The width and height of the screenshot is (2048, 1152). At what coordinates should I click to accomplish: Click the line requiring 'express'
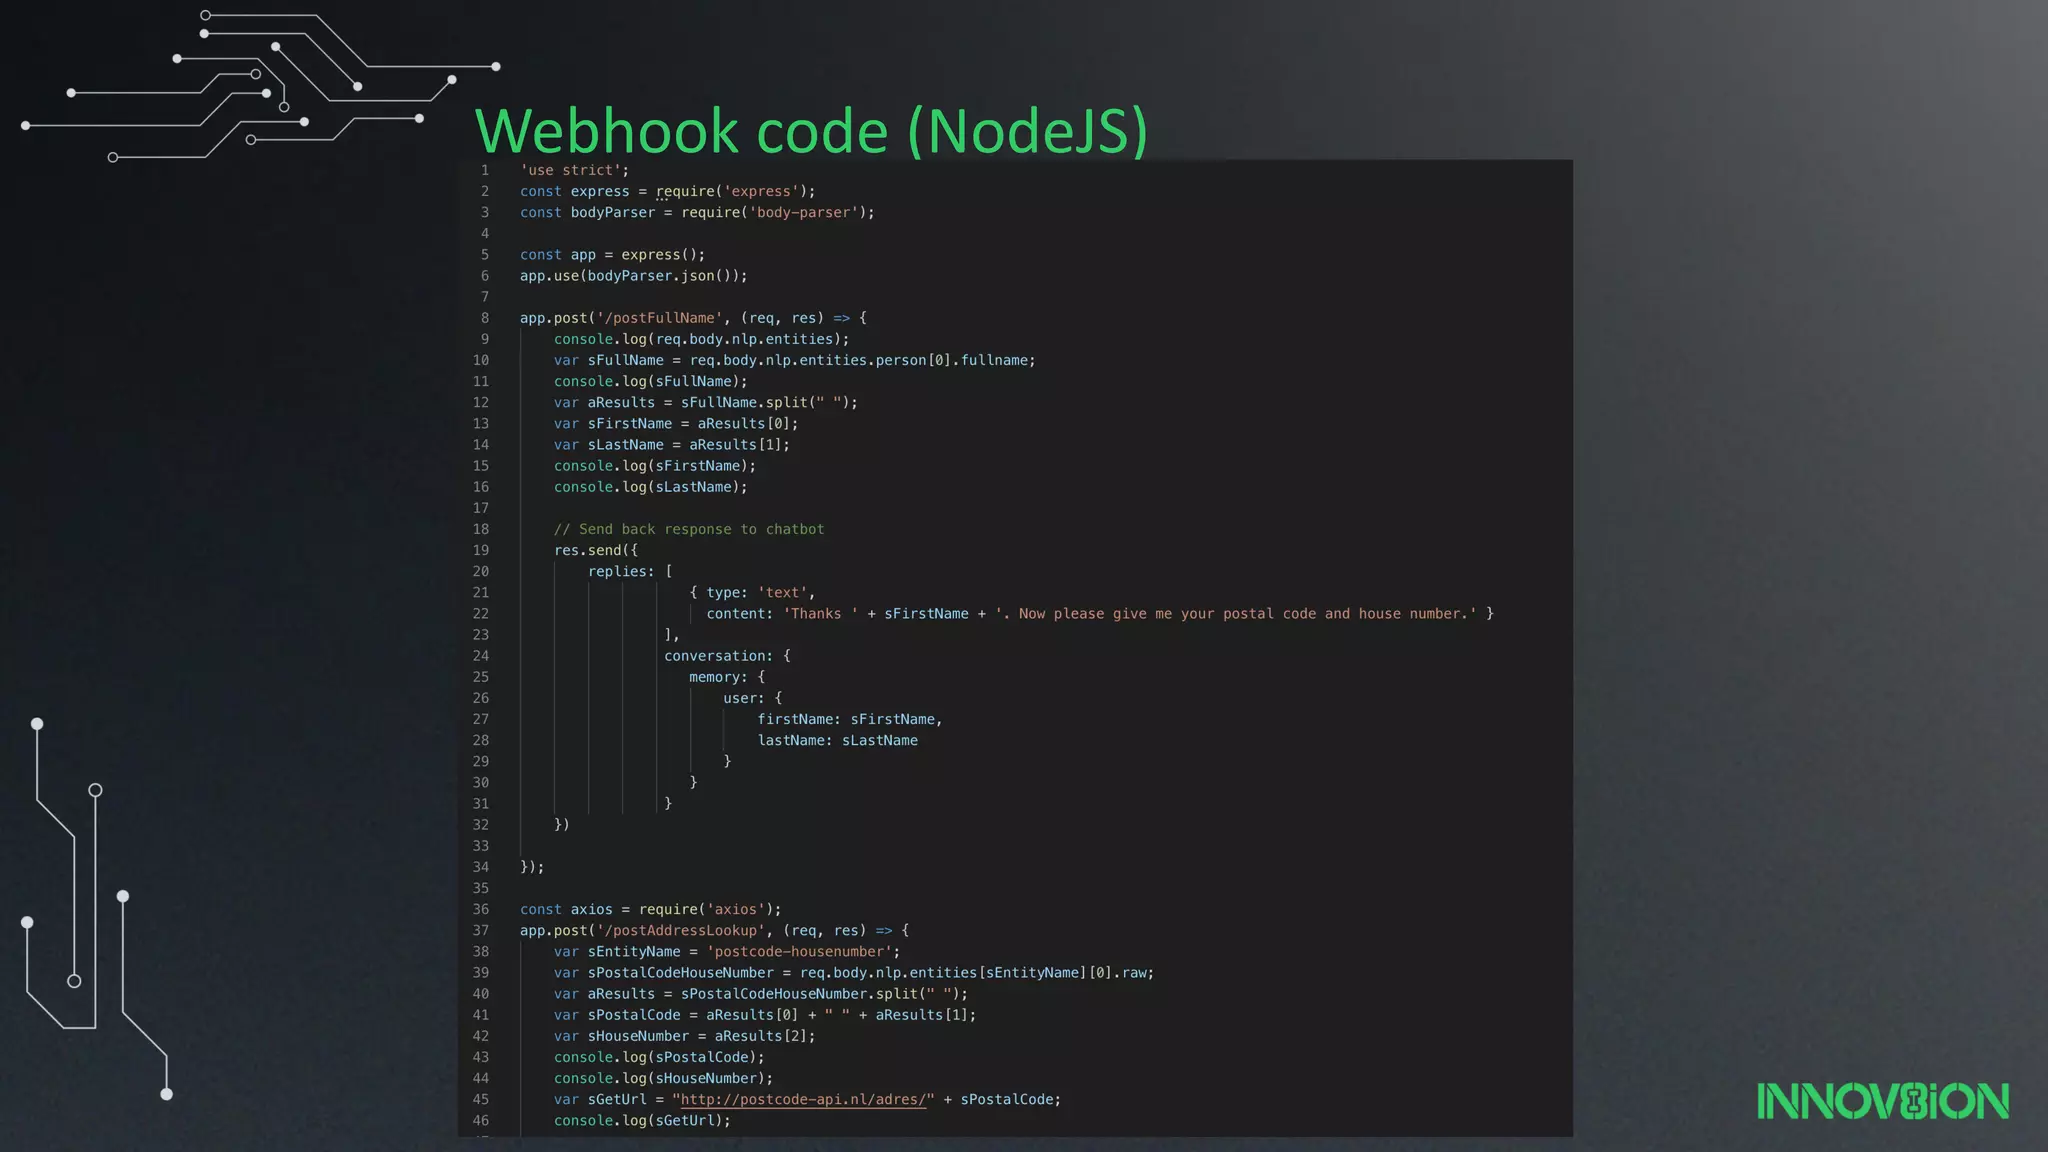(x=668, y=191)
